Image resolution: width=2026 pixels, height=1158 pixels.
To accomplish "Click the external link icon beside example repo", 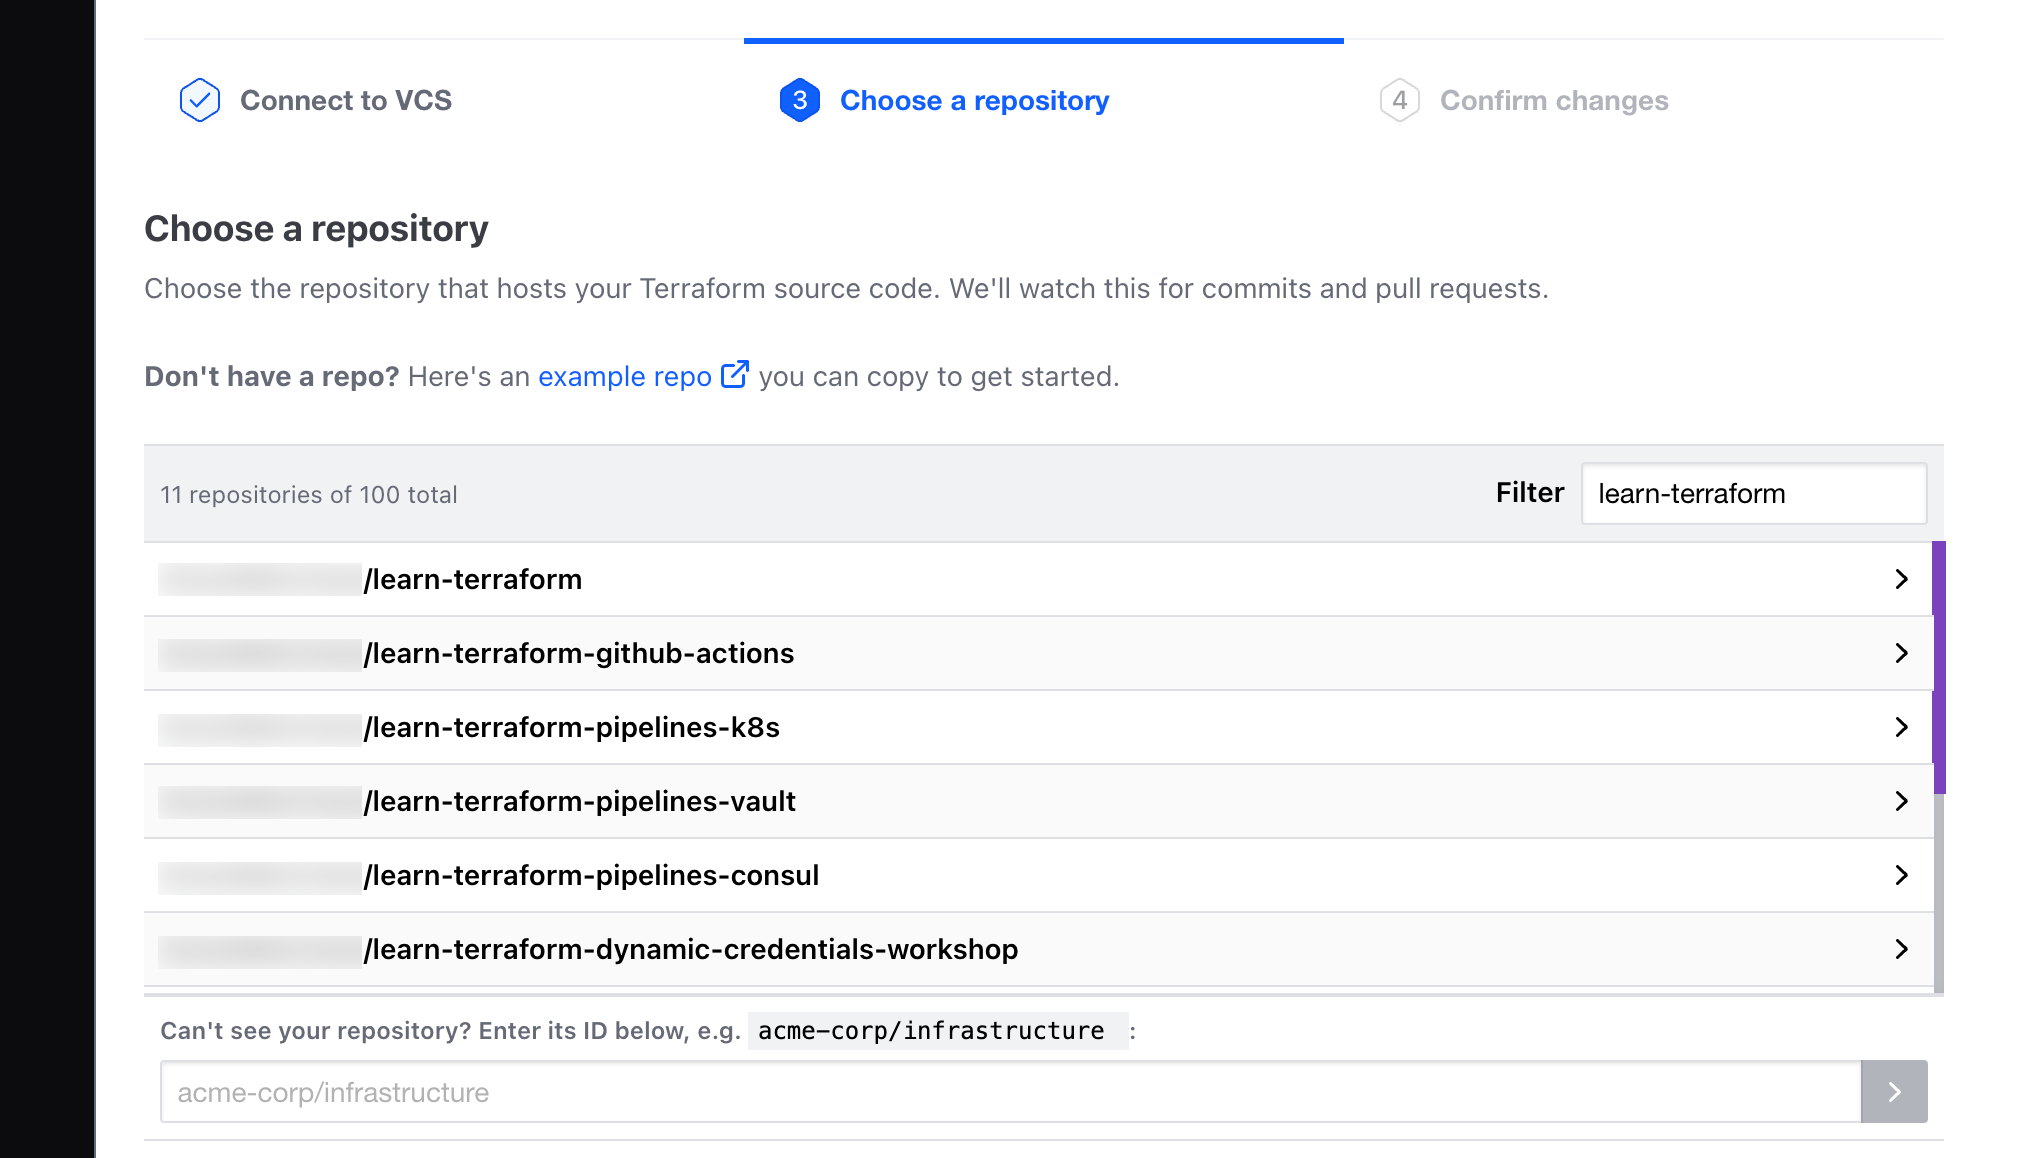I will tap(735, 375).
